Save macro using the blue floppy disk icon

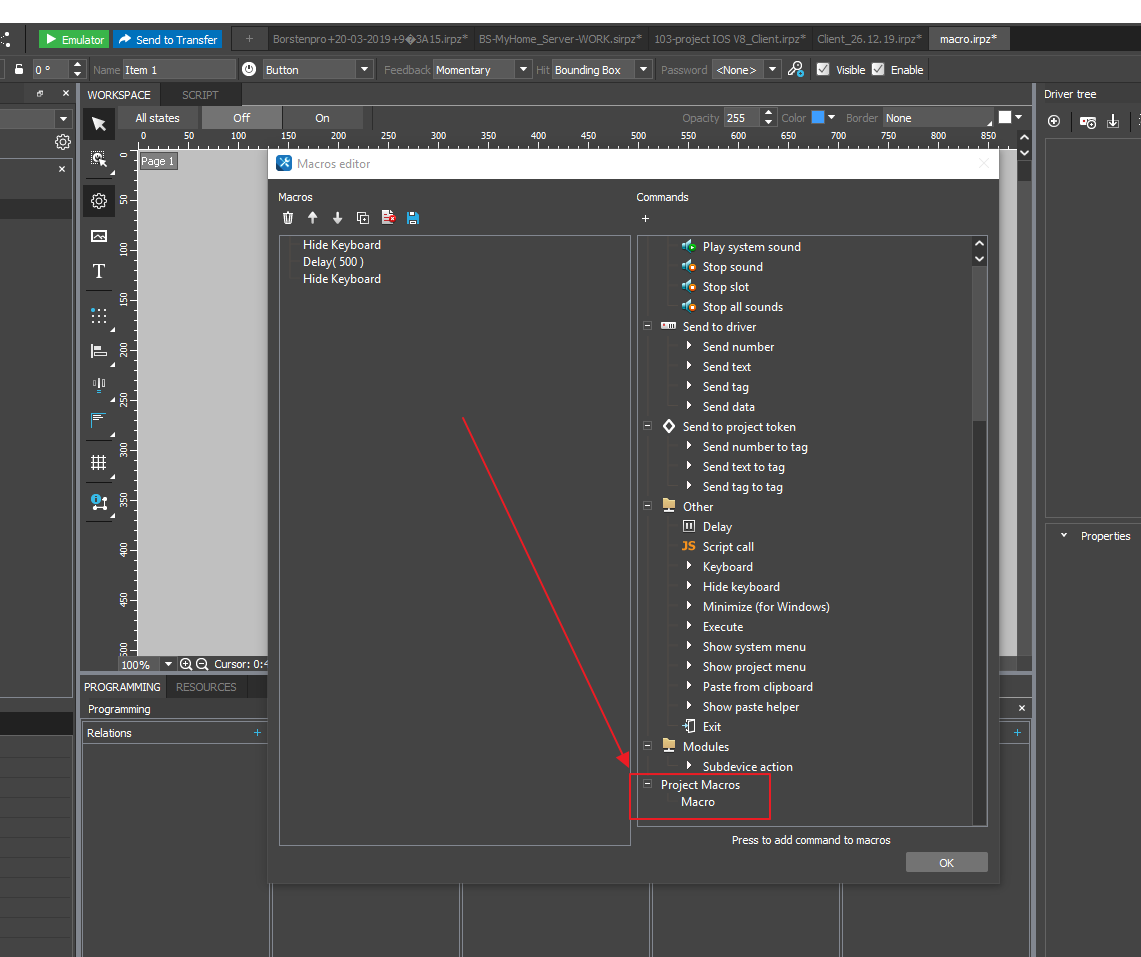[413, 218]
